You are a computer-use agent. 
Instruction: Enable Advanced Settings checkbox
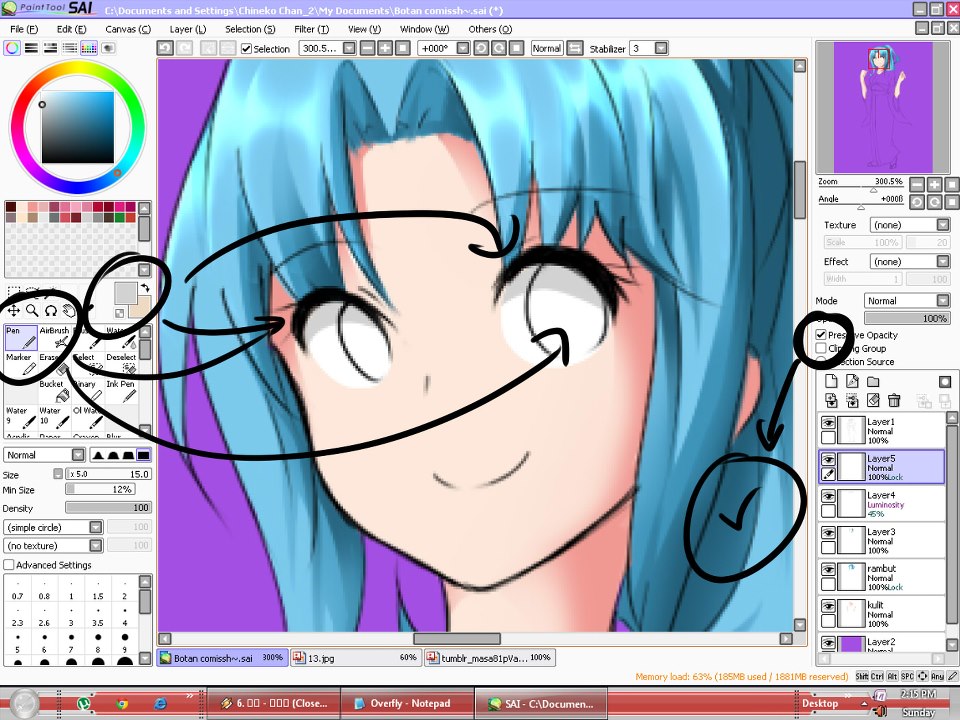click(x=9, y=564)
